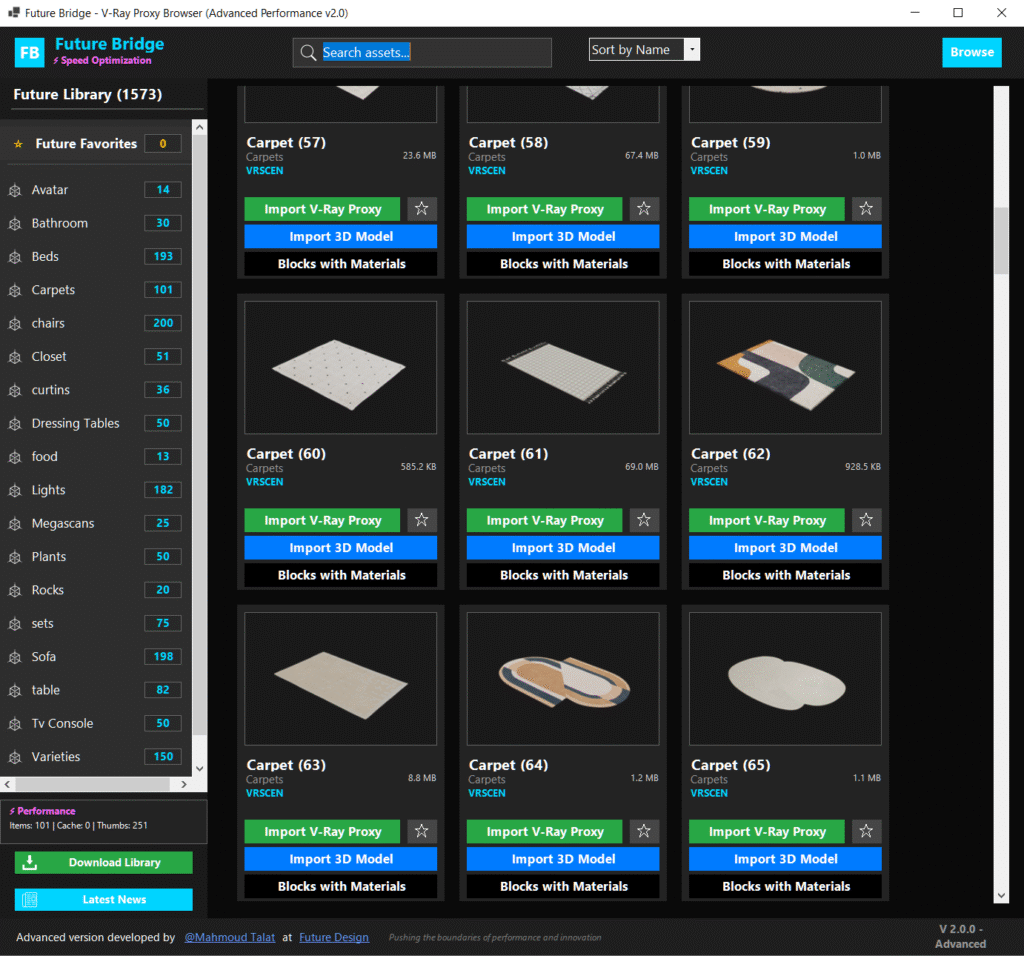Click the newspaper icon on Latest News
Viewport: 1024px width, 956px height.
[30, 900]
